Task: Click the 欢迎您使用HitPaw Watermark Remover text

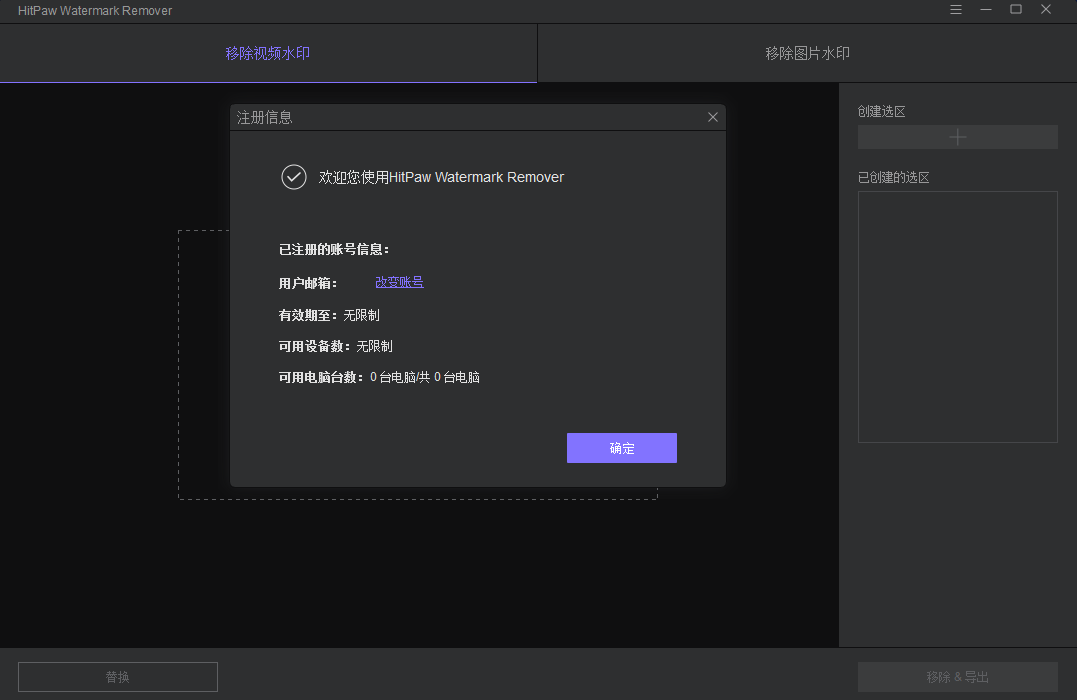Action: (x=441, y=177)
